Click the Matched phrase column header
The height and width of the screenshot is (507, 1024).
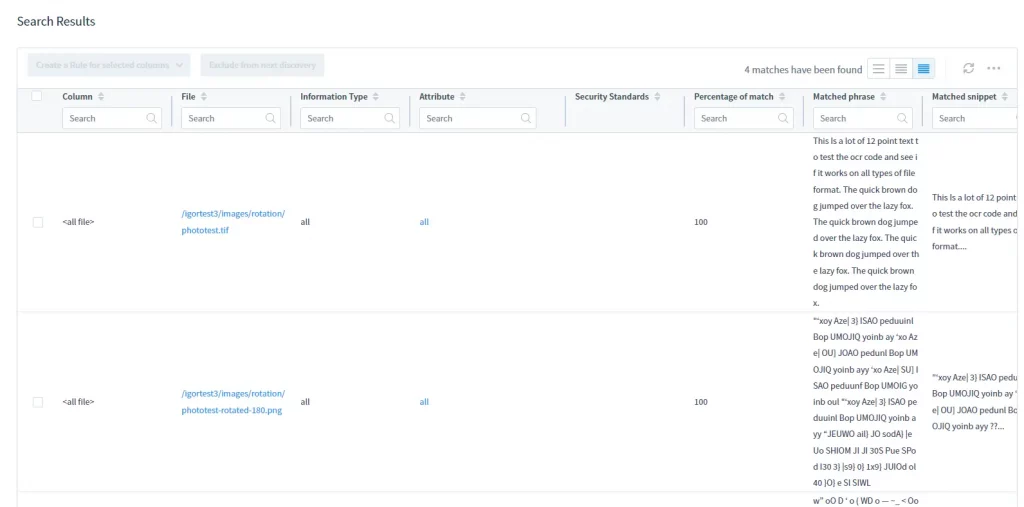(844, 97)
